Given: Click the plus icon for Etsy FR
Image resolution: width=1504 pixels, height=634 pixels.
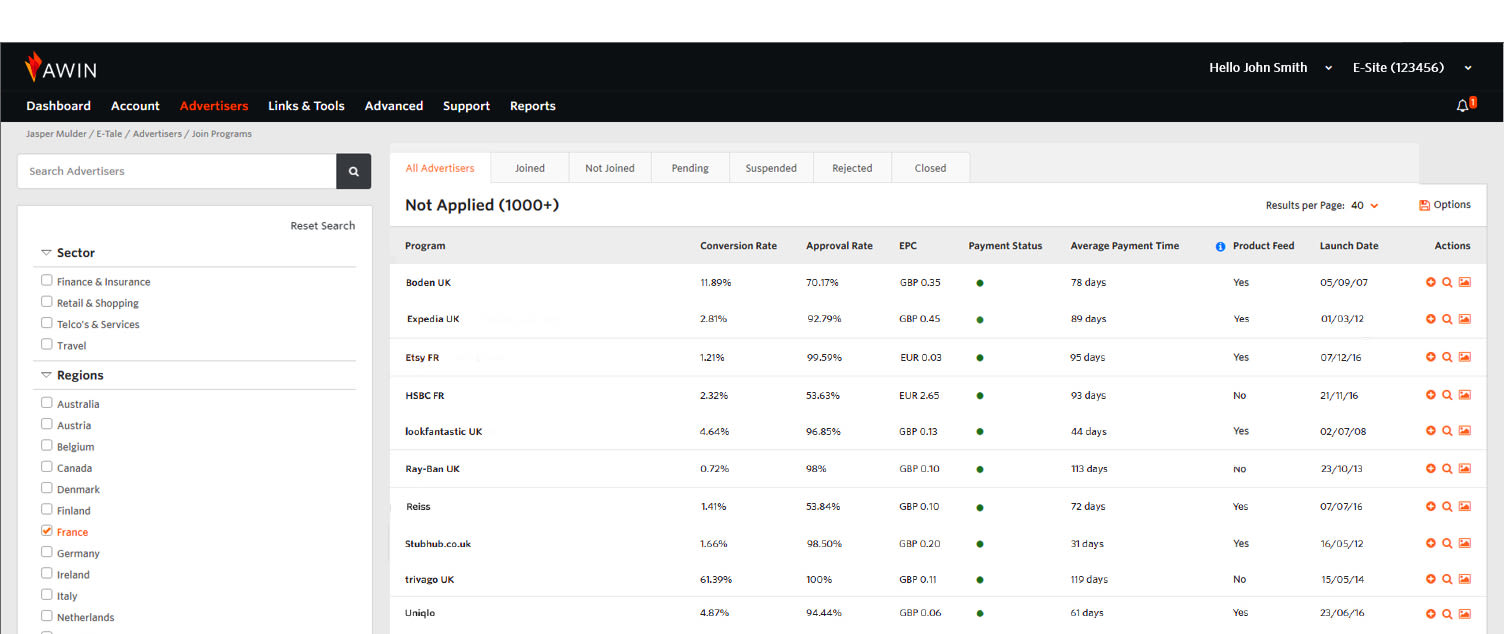Looking at the screenshot, I should [x=1431, y=357].
